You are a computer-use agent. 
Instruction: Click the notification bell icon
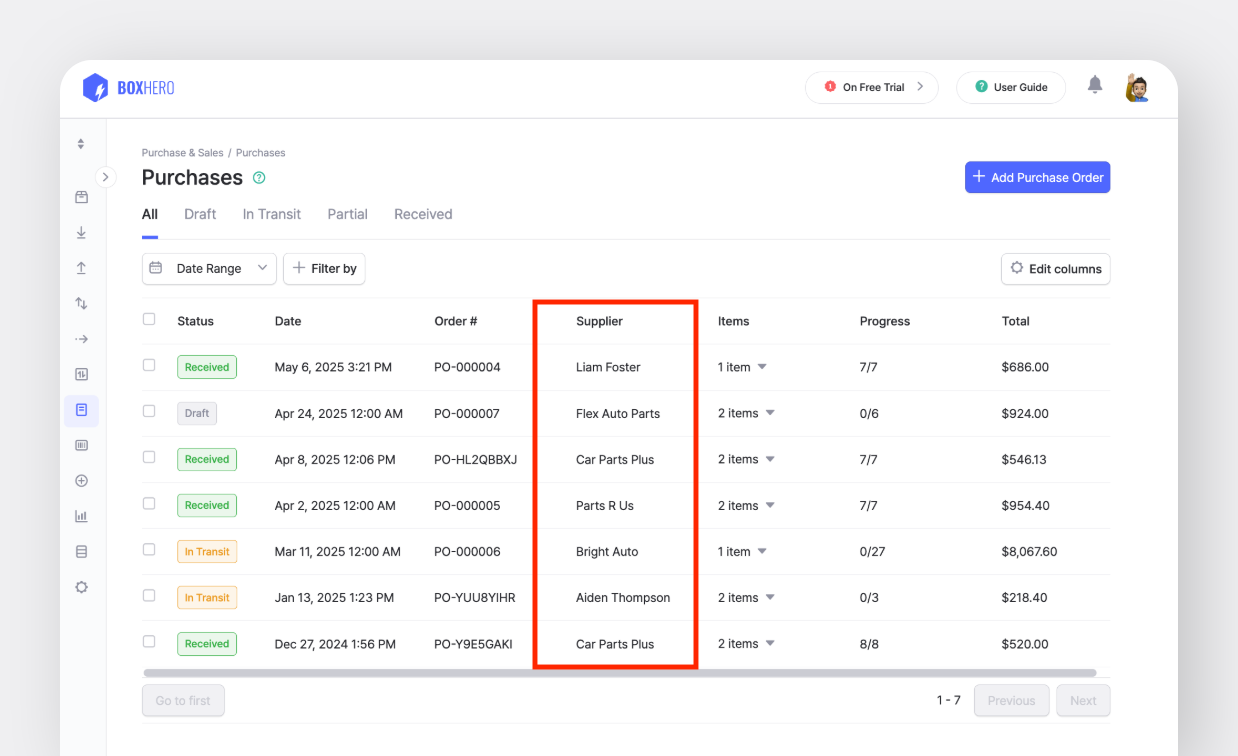coord(1095,85)
